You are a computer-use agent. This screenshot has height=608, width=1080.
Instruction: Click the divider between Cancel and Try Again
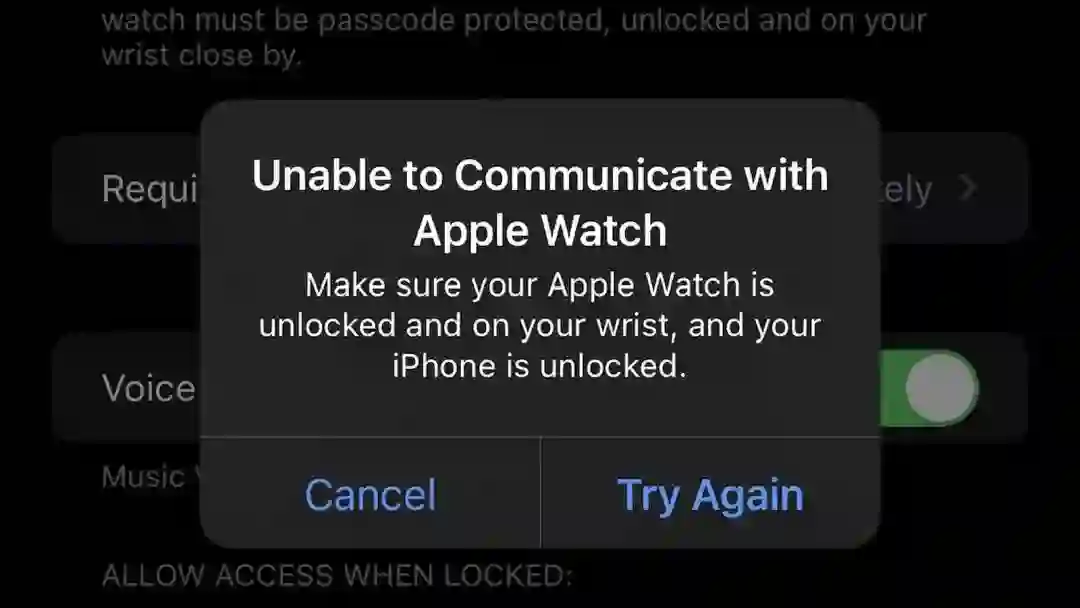coord(541,492)
